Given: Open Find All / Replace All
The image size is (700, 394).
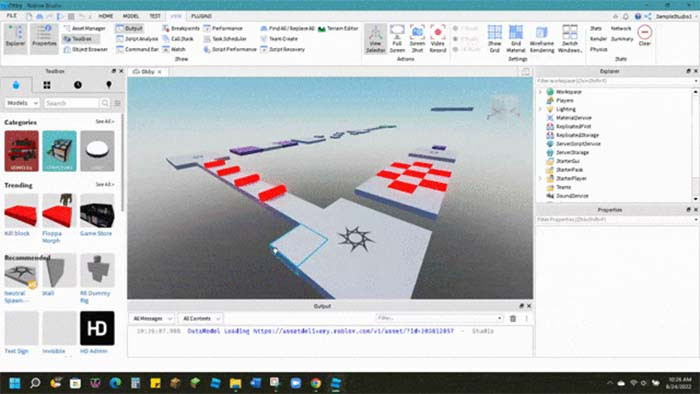Looking at the screenshot, I should click(x=288, y=28).
